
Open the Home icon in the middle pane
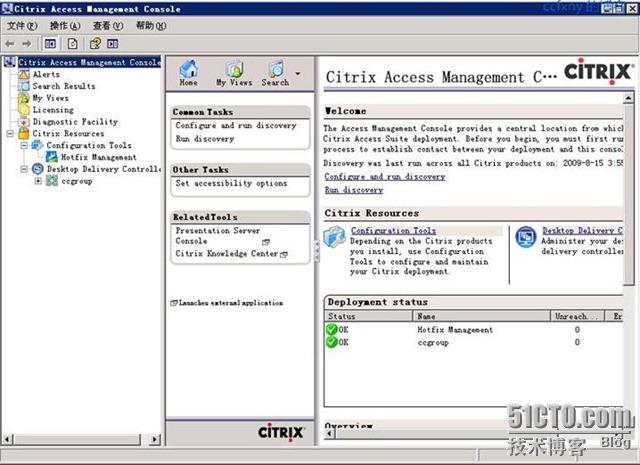pos(189,73)
